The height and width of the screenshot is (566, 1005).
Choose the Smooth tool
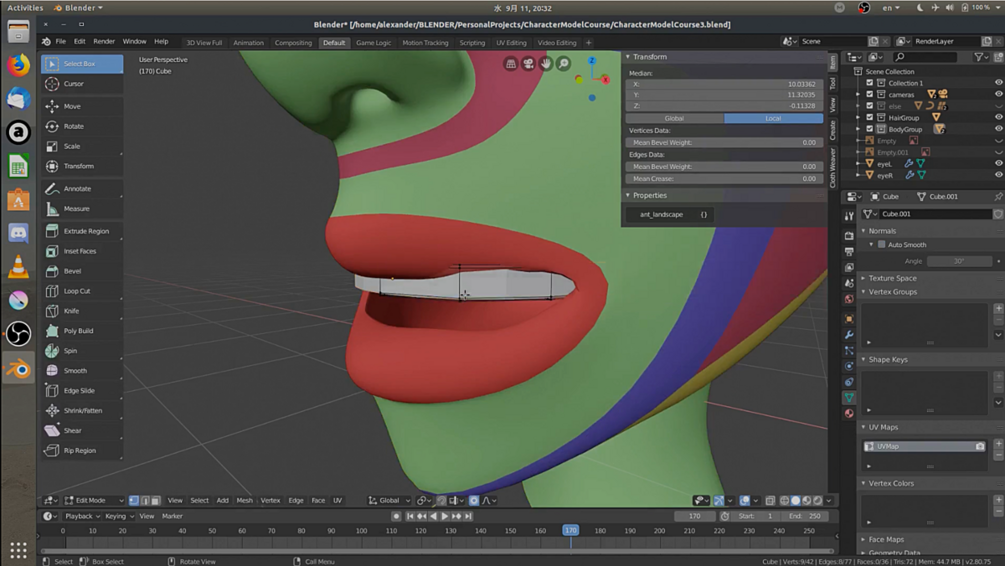[82, 370]
